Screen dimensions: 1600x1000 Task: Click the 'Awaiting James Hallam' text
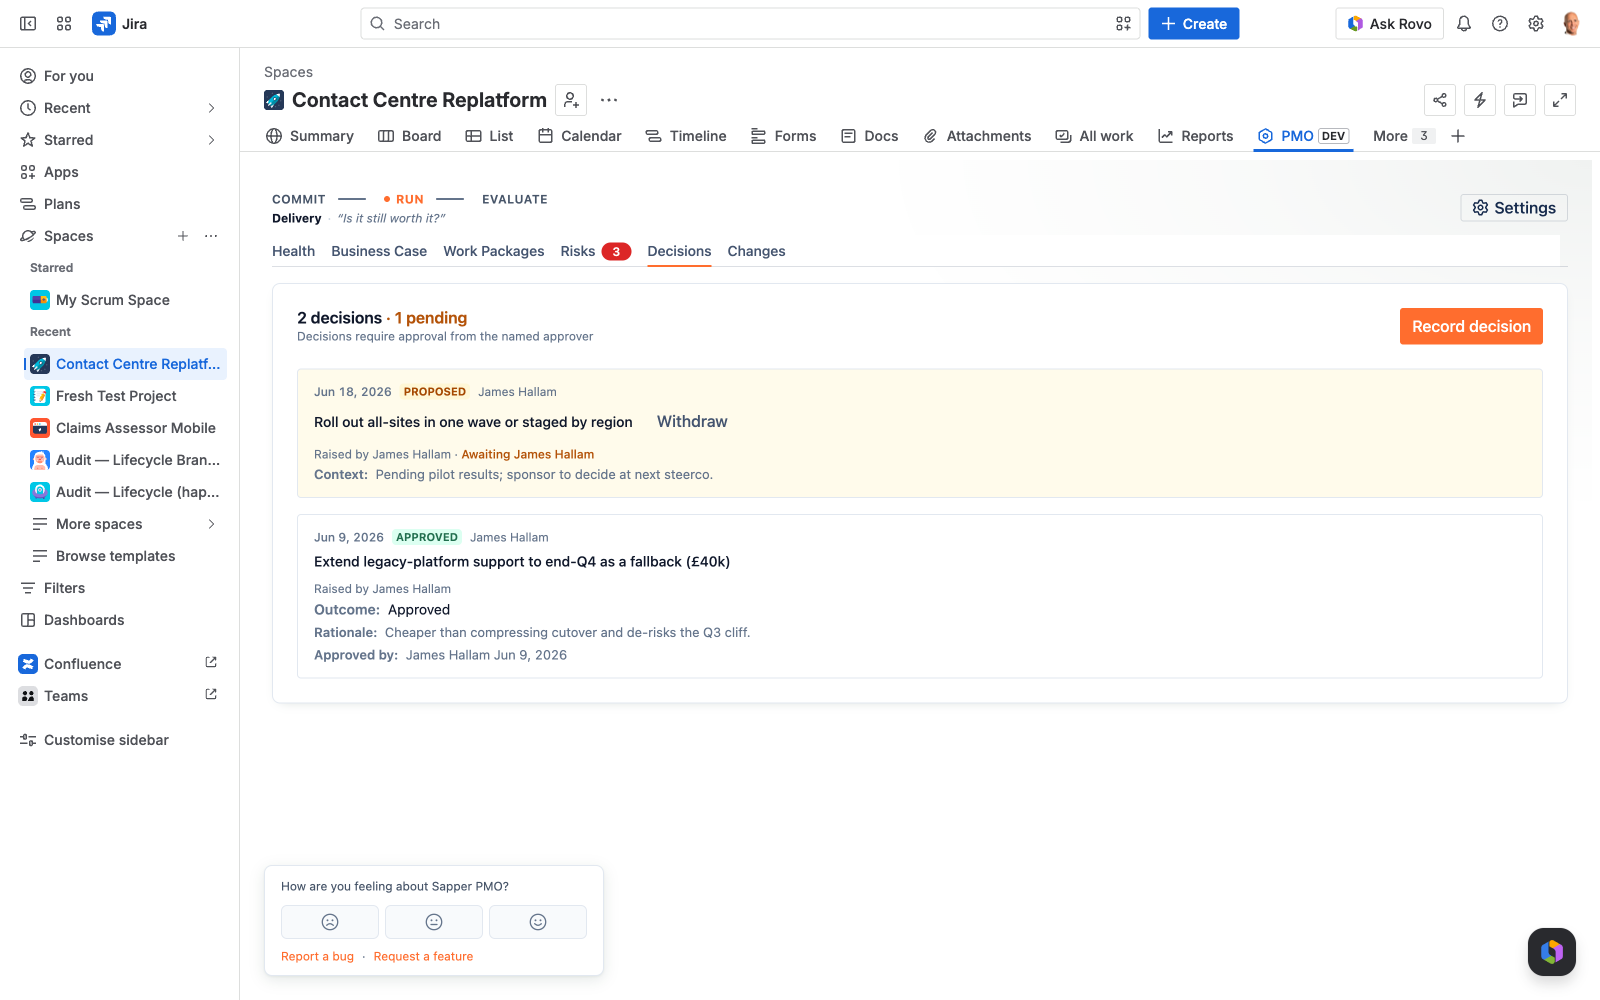[528, 454]
